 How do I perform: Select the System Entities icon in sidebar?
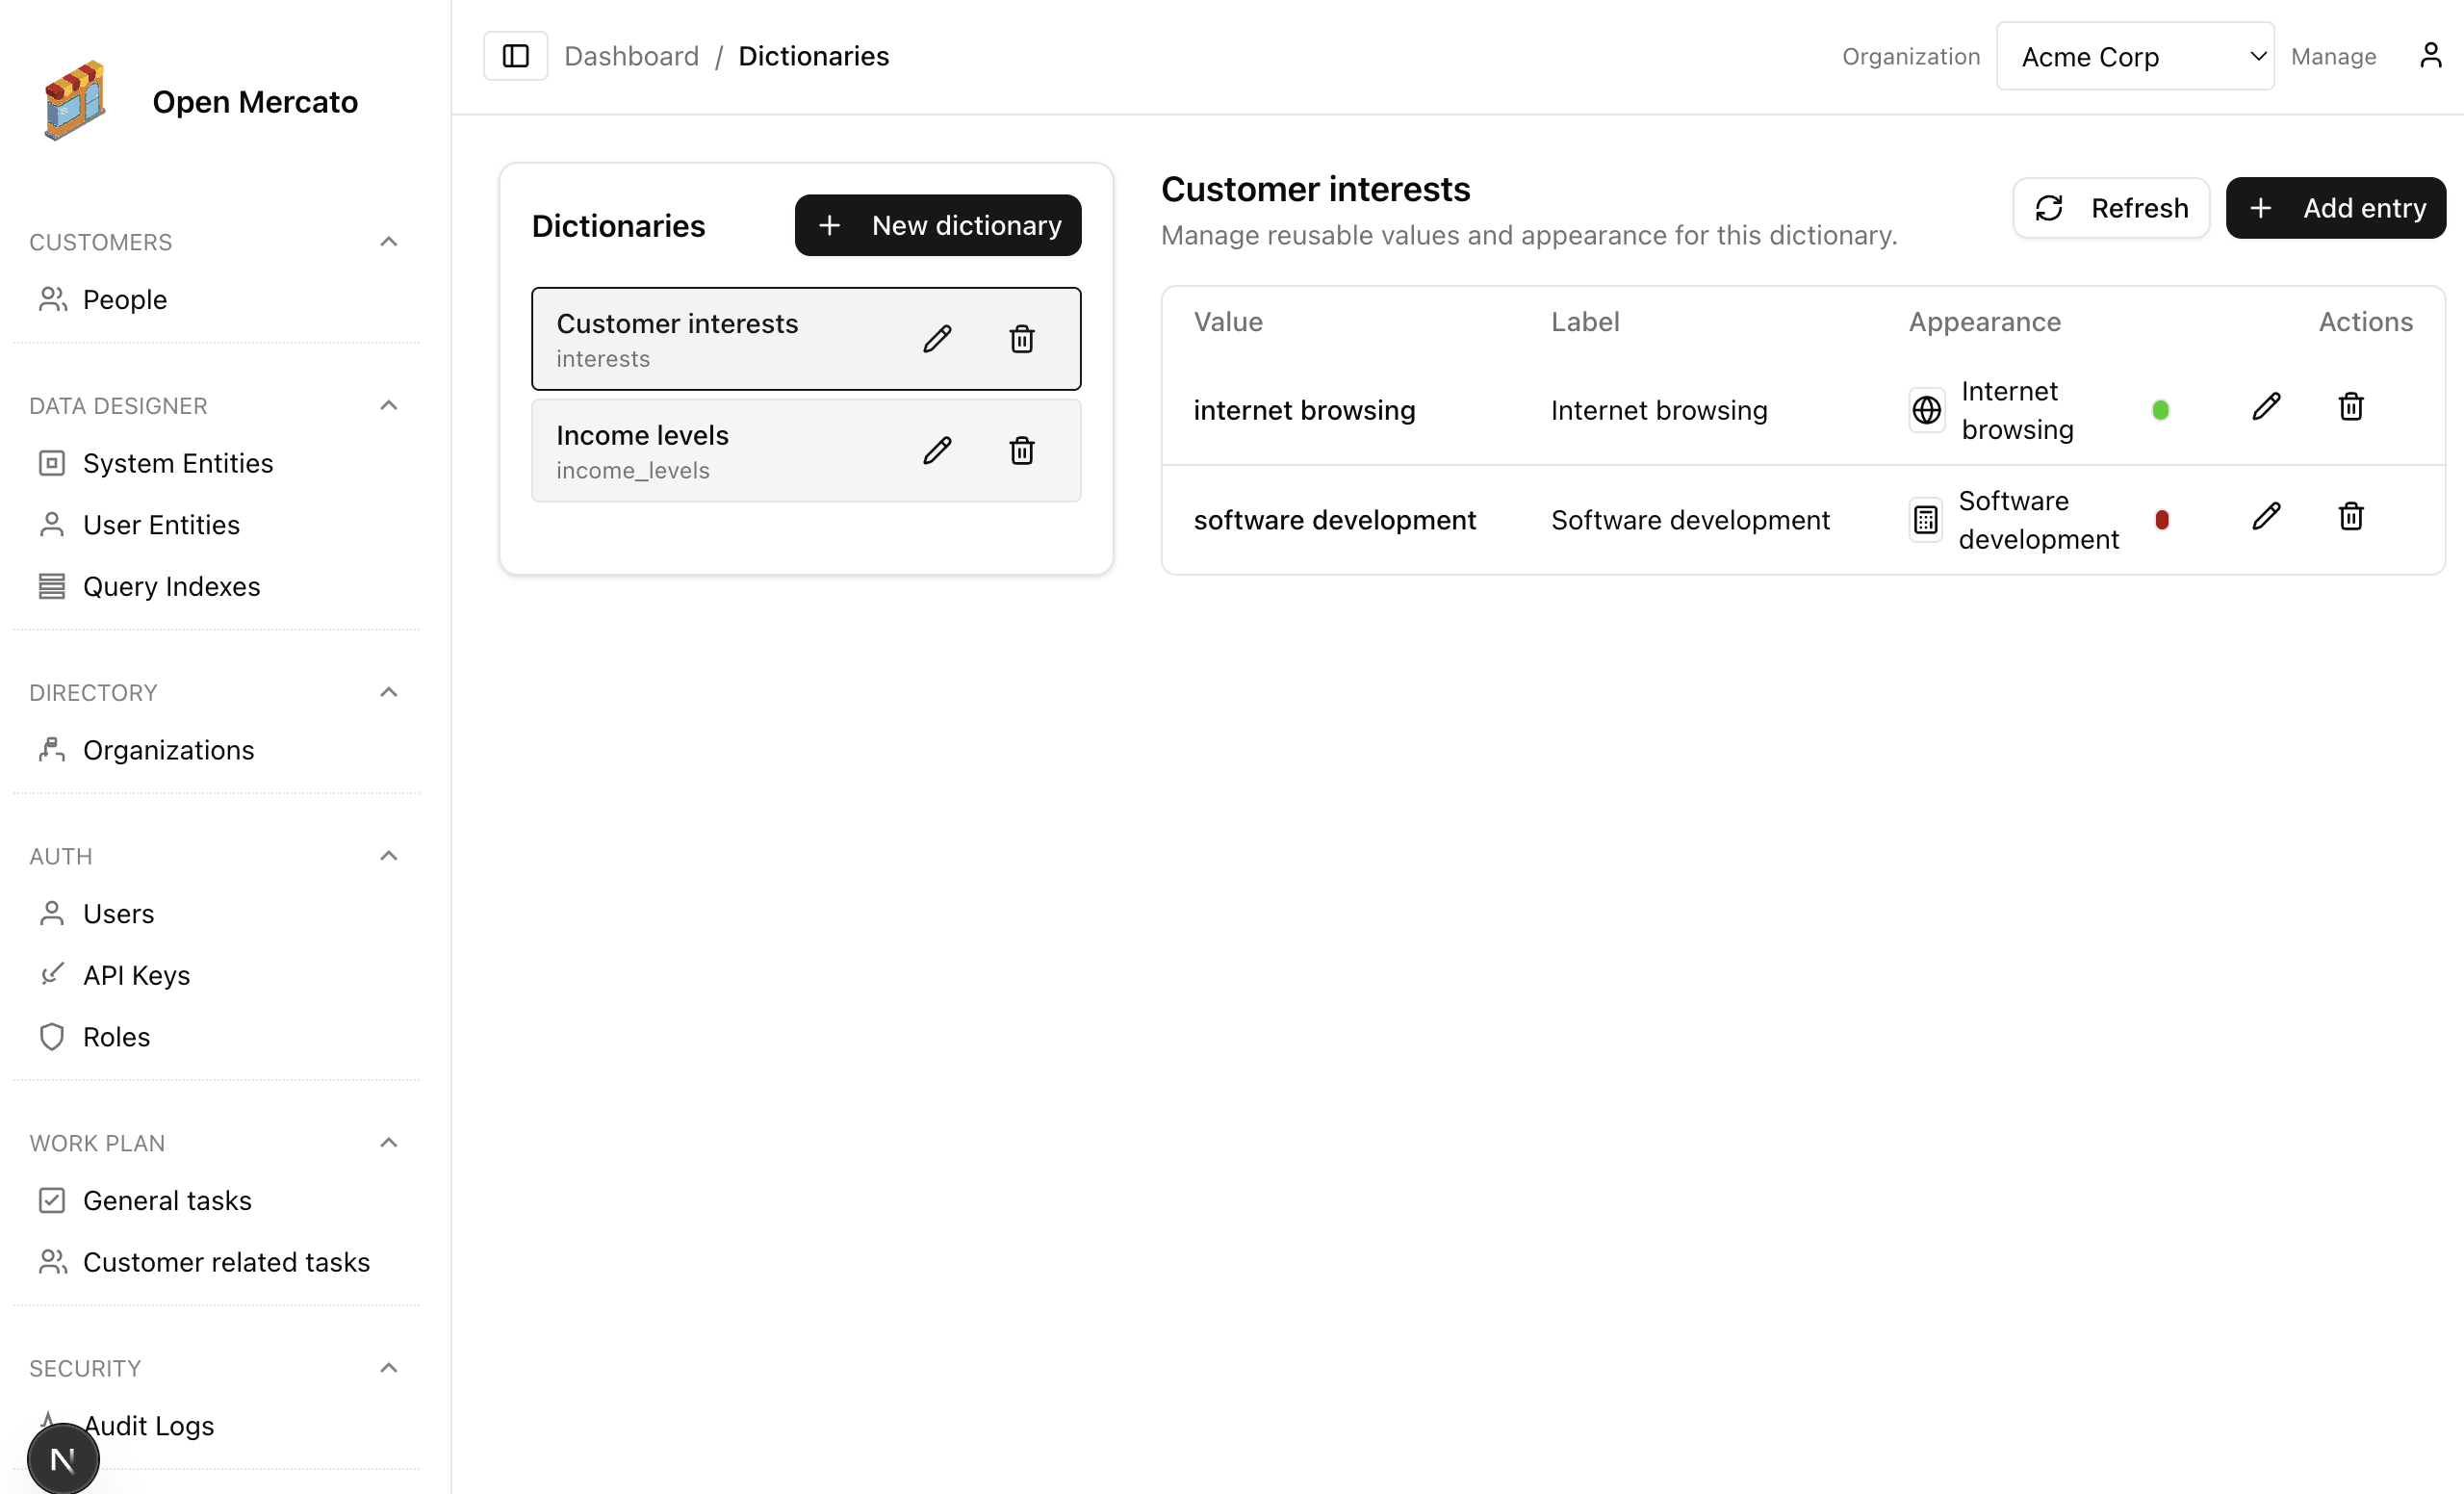tap(52, 462)
